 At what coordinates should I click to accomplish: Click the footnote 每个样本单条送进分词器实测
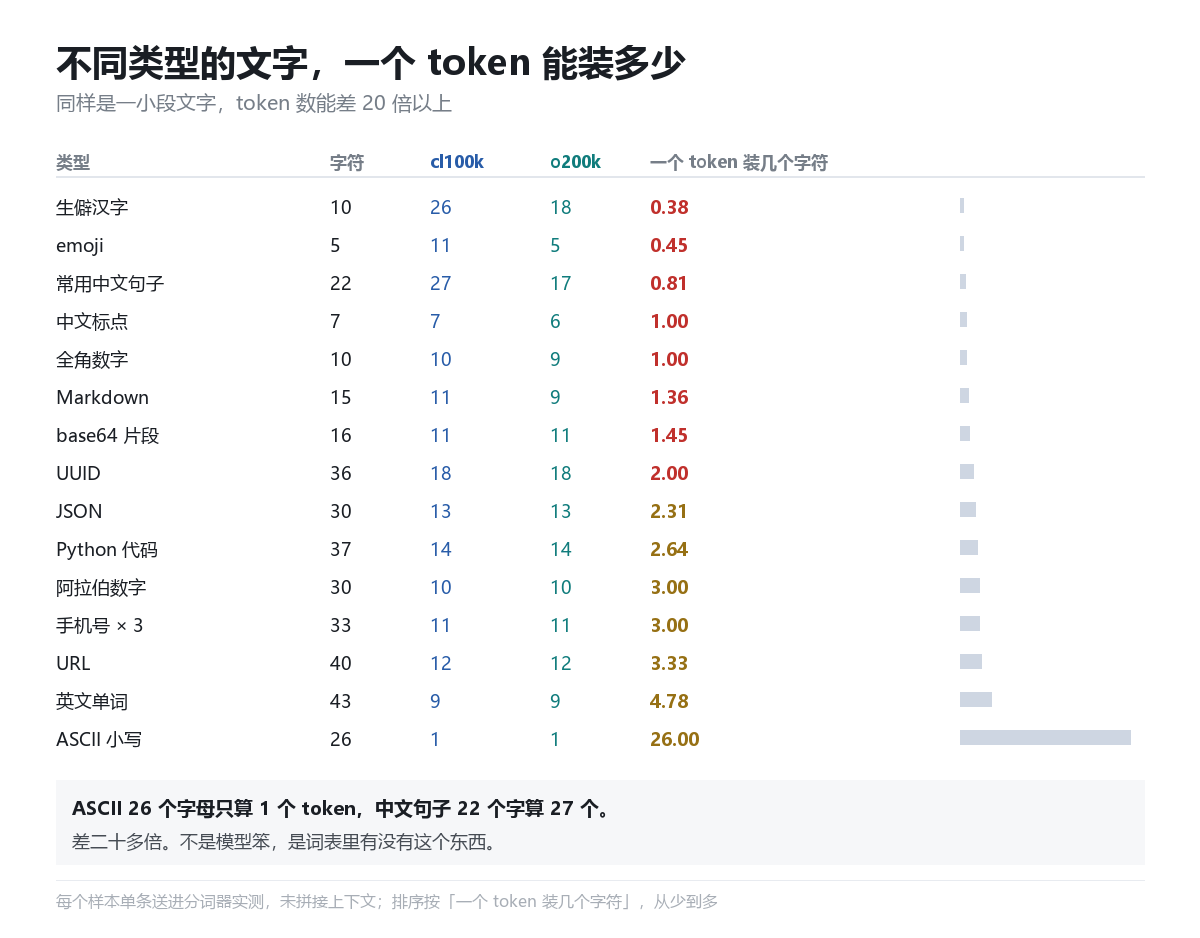point(387,902)
